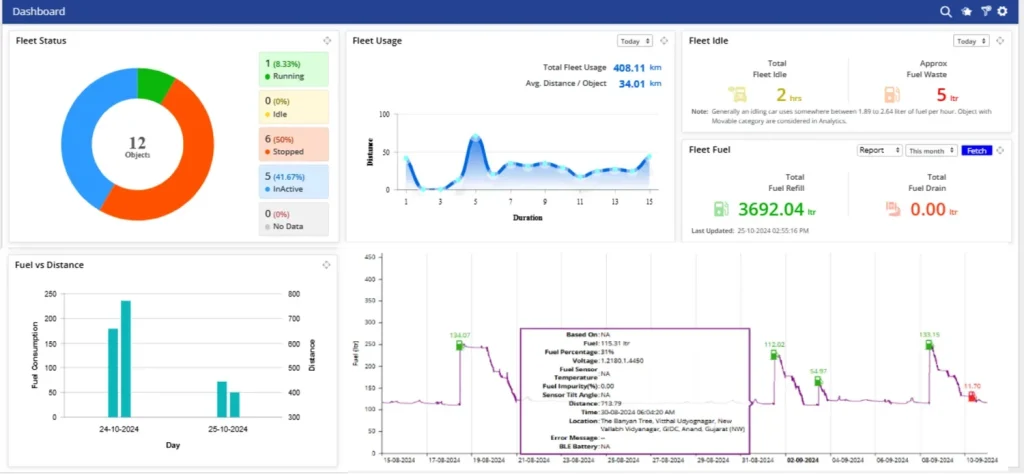
Task: Click the Fuel: 115.31 ltr tooltip line
Action: [x=605, y=343]
